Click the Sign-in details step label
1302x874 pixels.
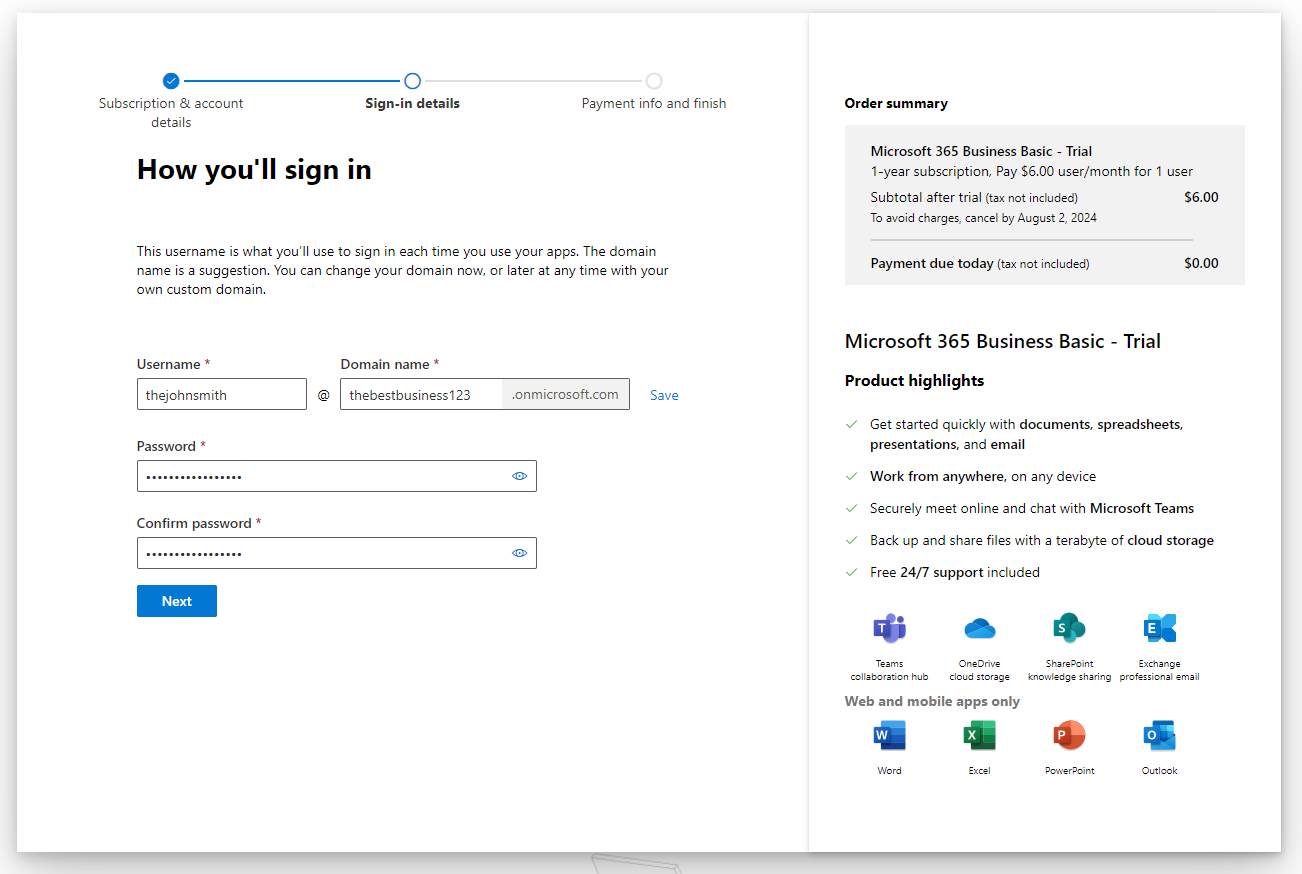click(412, 103)
